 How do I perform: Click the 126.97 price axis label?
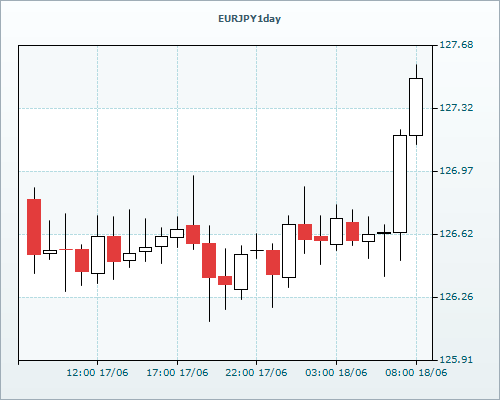[x=456, y=171]
